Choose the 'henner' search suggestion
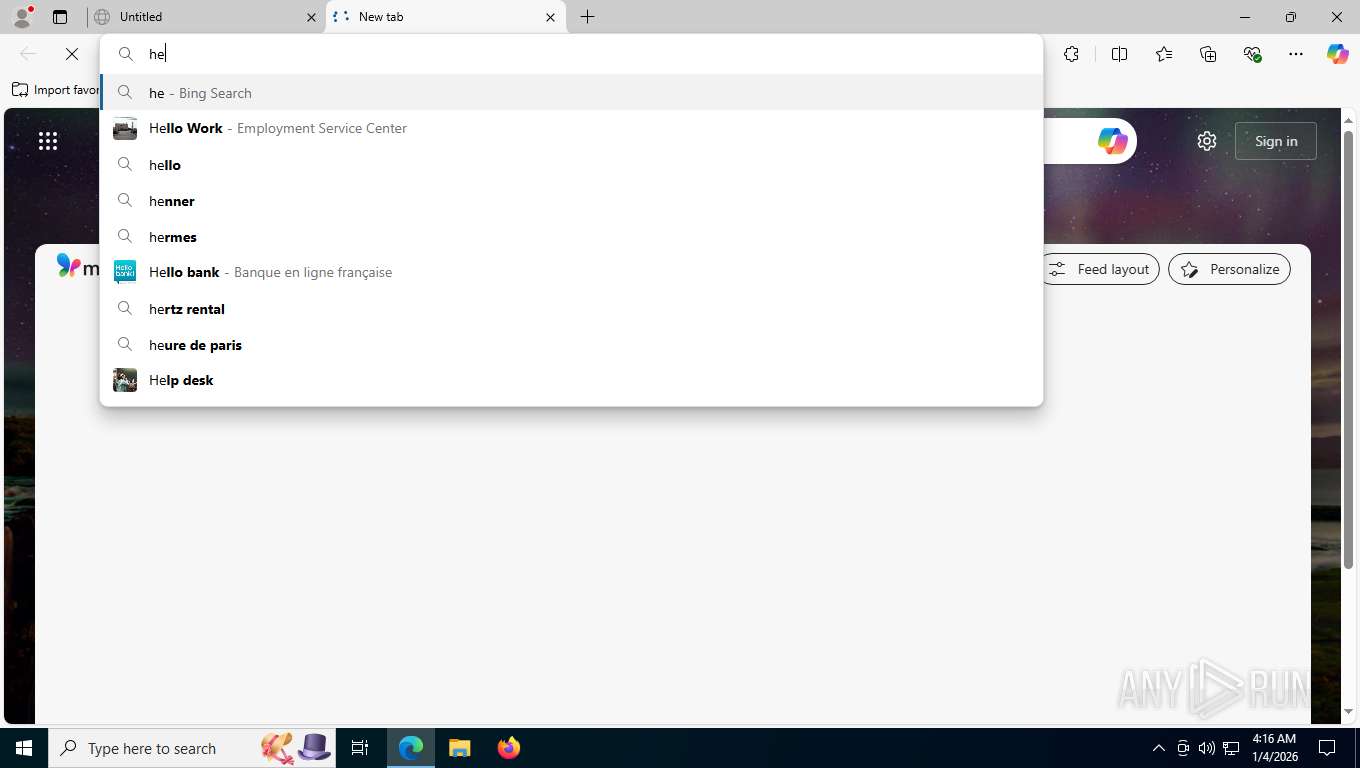Screen dimensions: 1360x768 click(571, 201)
